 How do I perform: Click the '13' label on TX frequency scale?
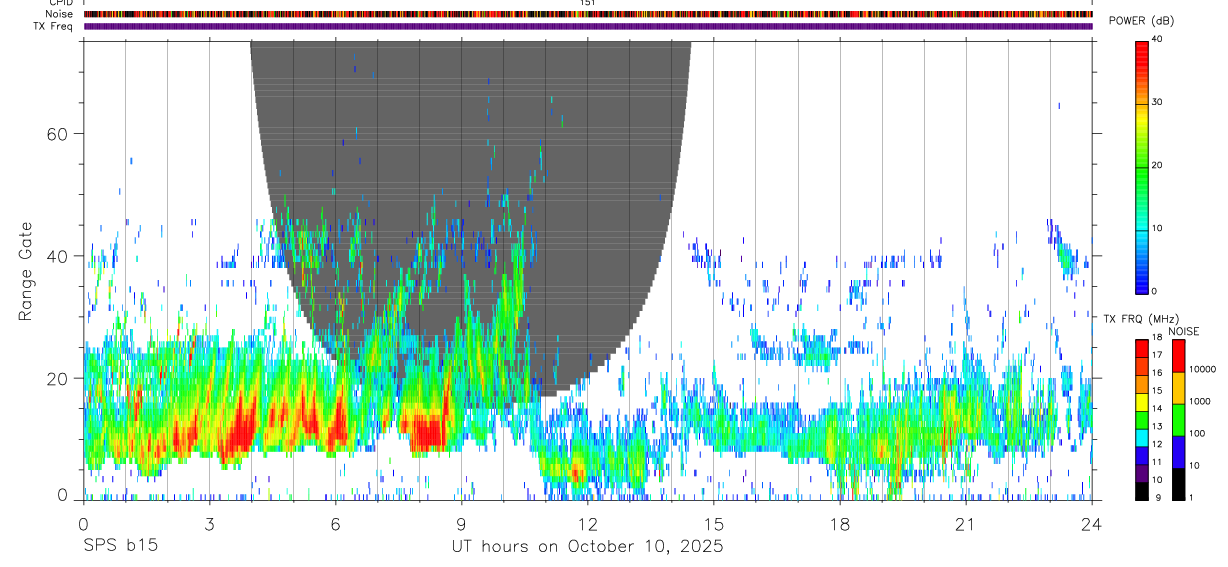(x=1156, y=427)
